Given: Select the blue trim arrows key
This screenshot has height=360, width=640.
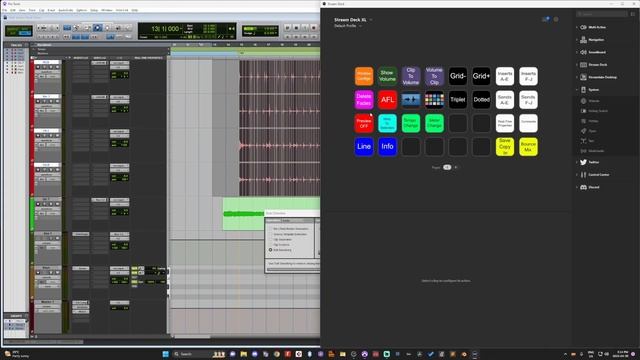Looking at the screenshot, I should 411,100.
